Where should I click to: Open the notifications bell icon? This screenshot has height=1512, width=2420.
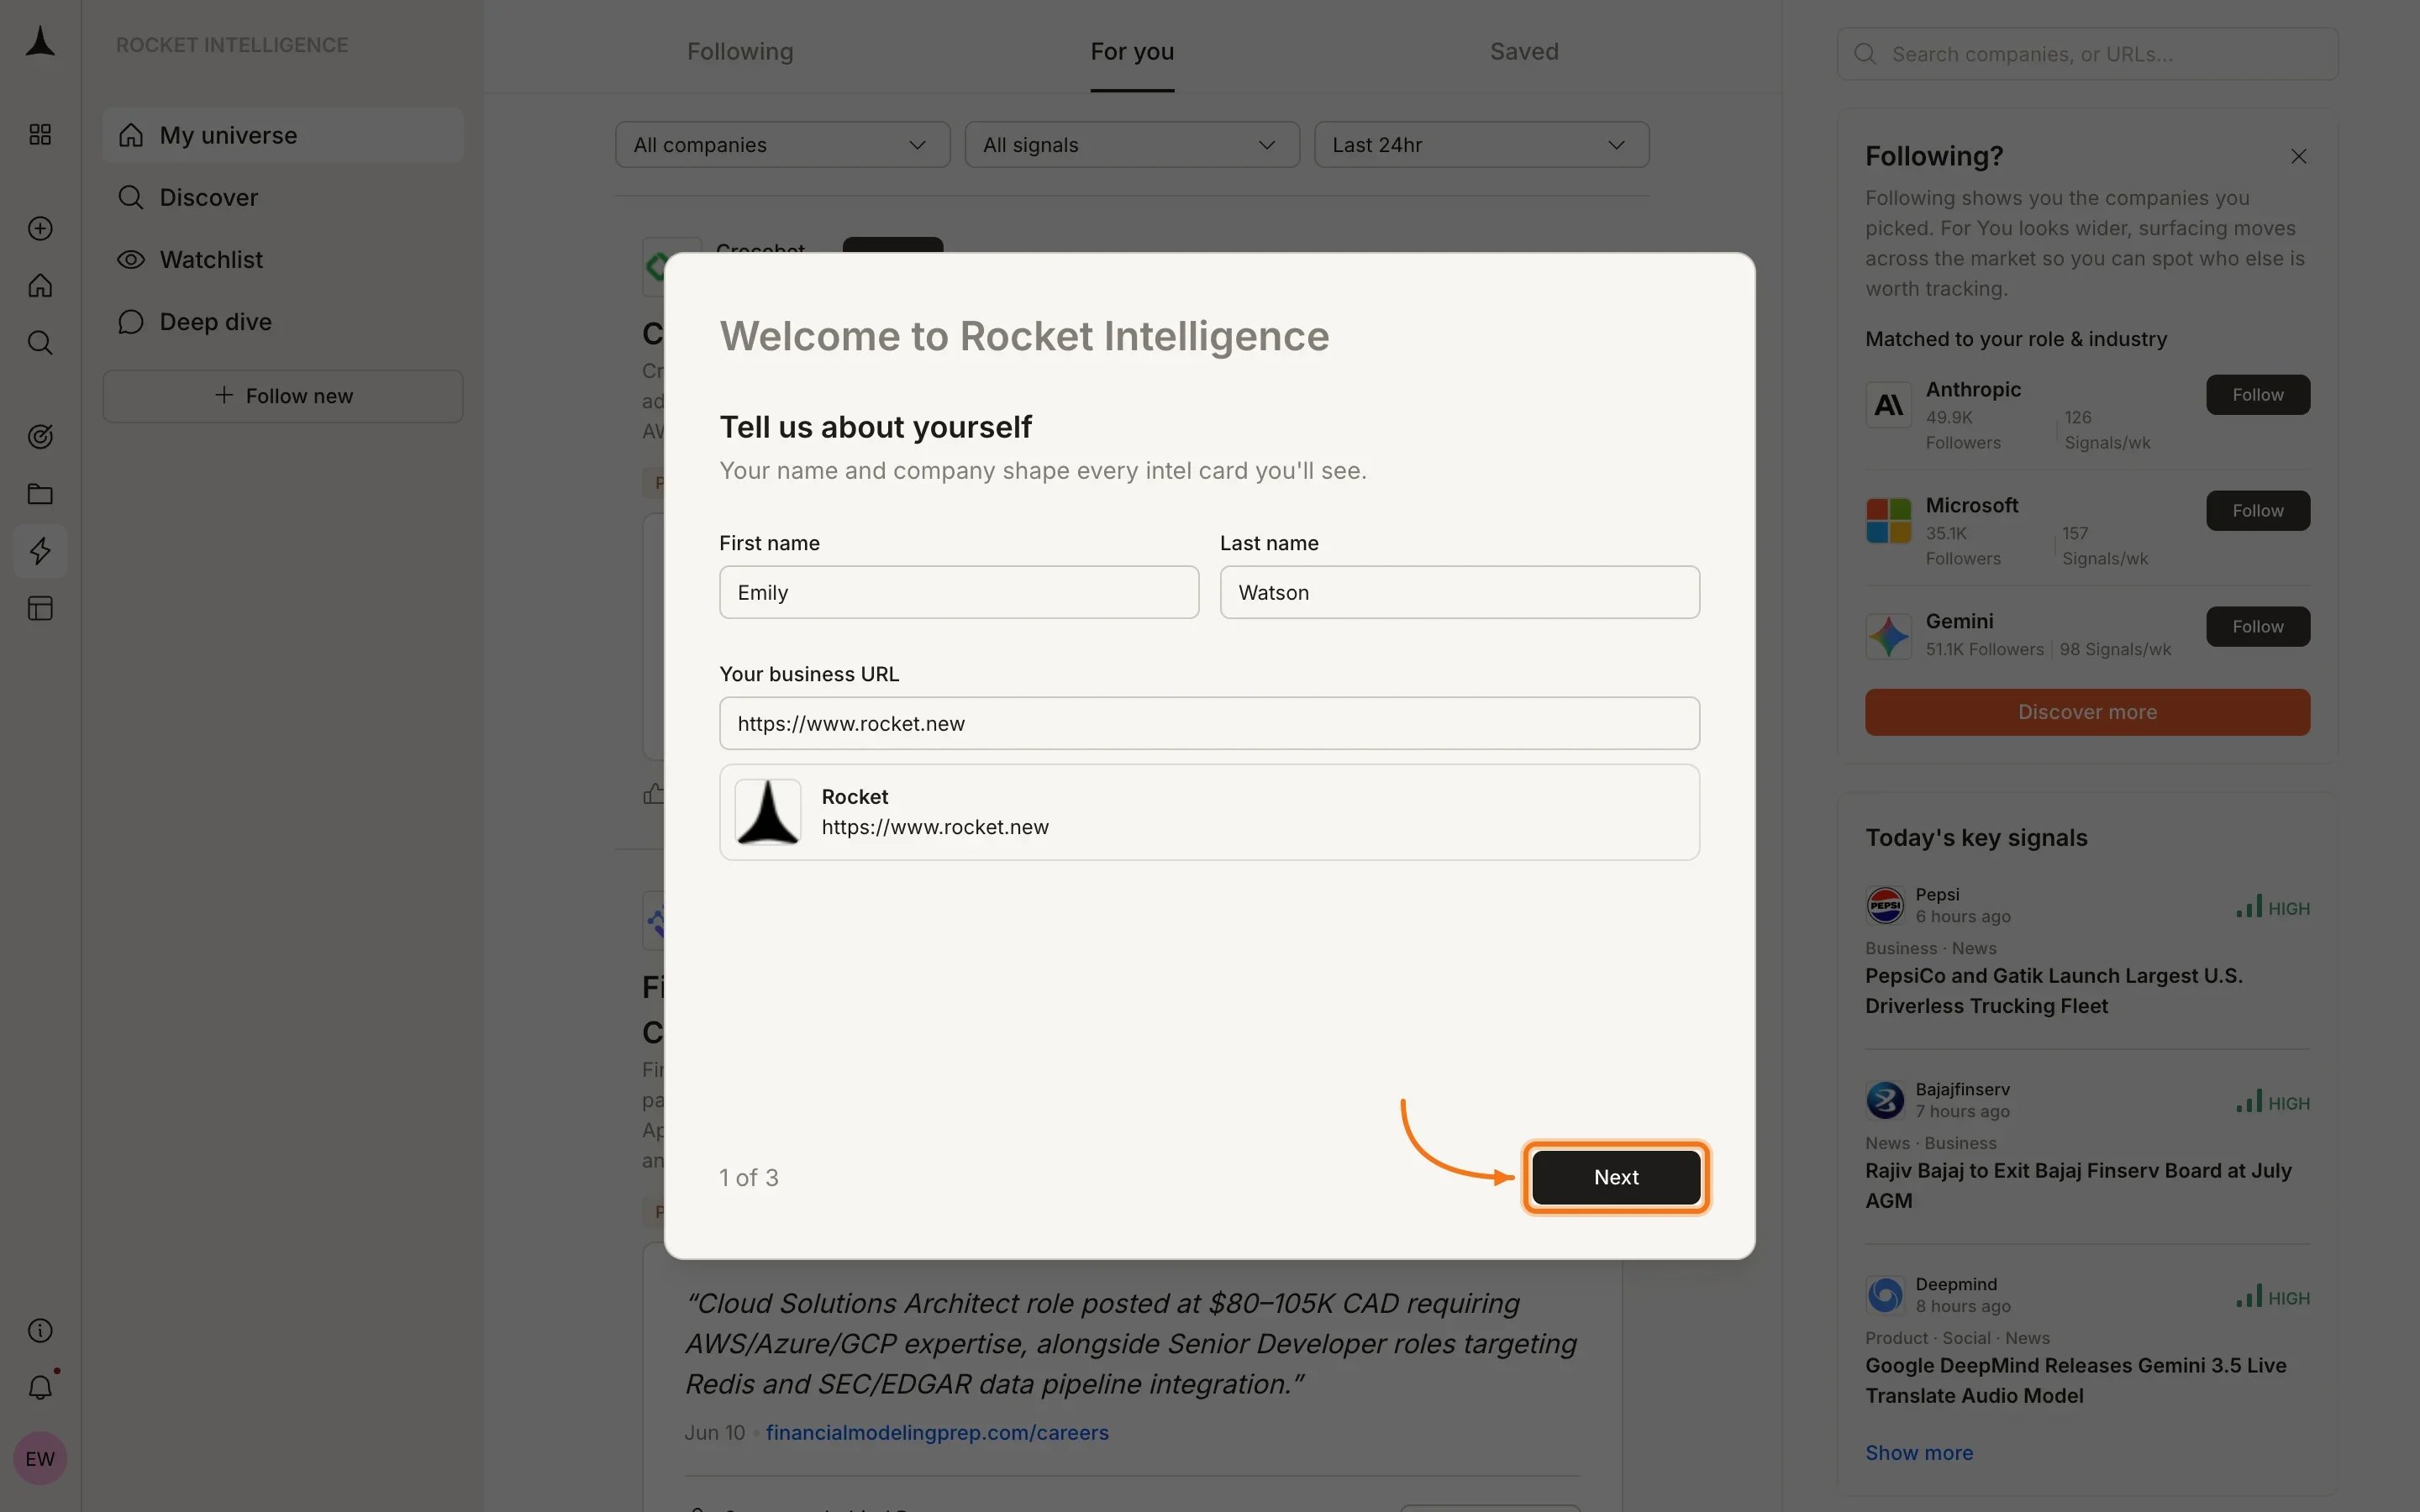(40, 1387)
